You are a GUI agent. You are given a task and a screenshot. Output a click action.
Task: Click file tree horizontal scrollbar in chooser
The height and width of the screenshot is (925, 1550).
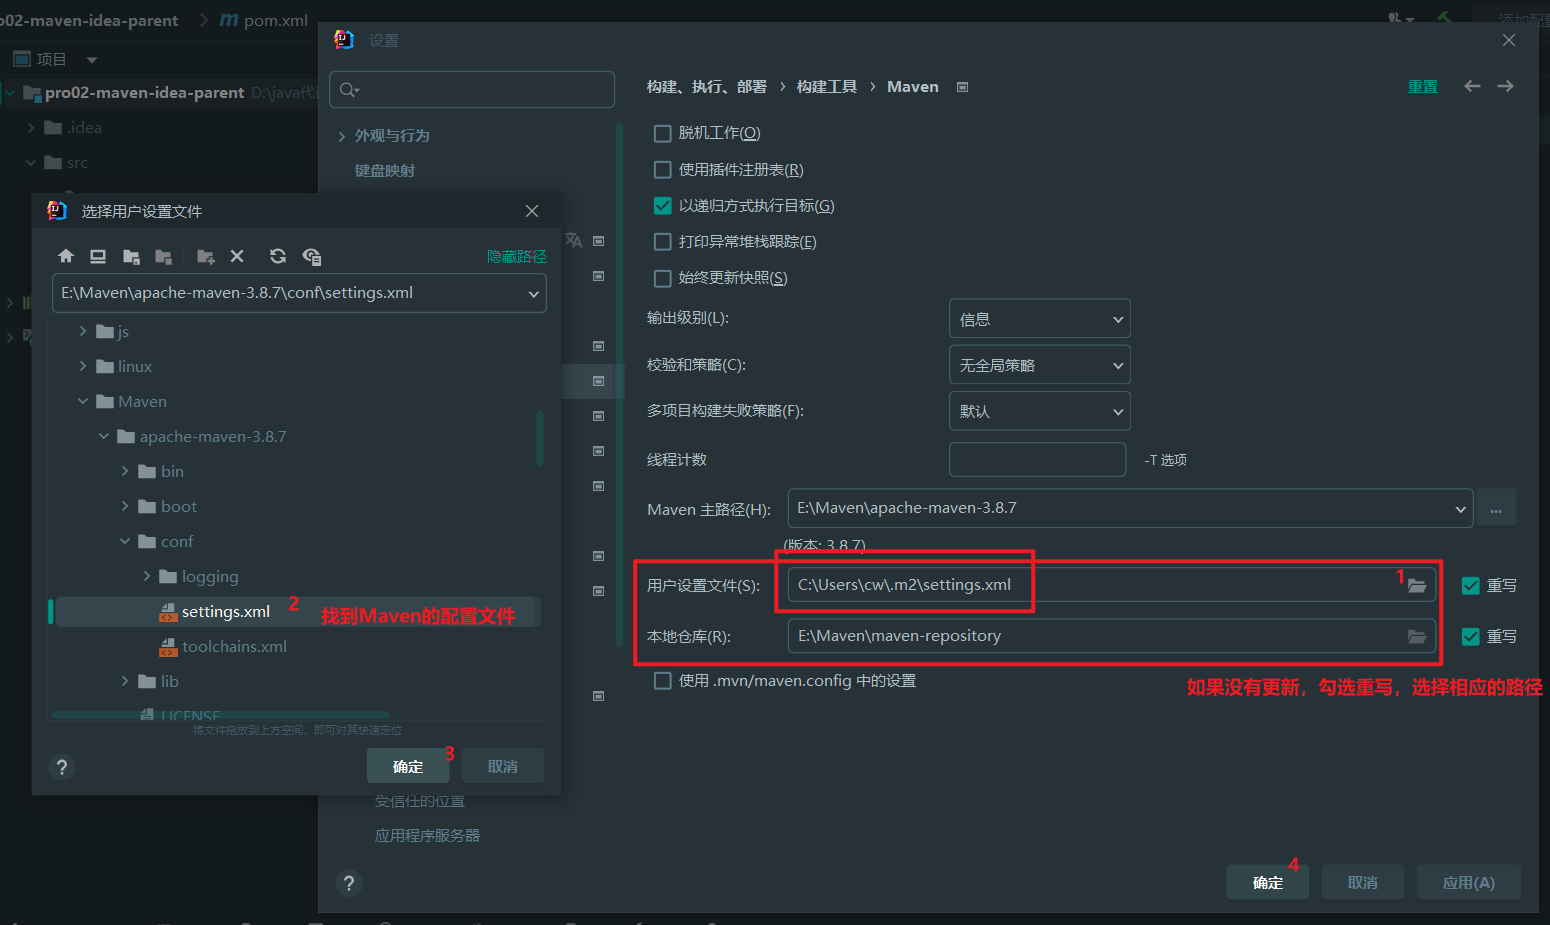220,714
